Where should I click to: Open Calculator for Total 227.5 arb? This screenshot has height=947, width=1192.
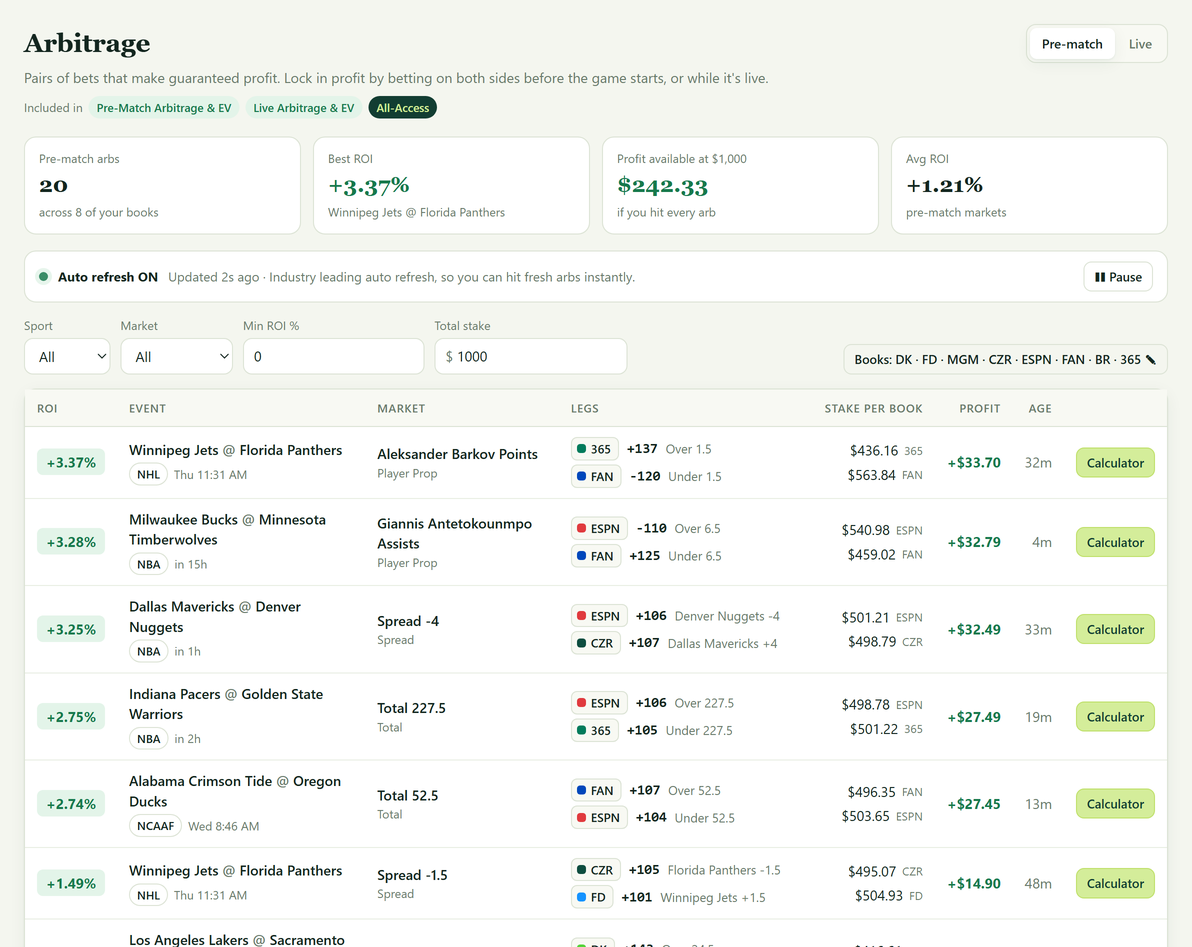1115,717
